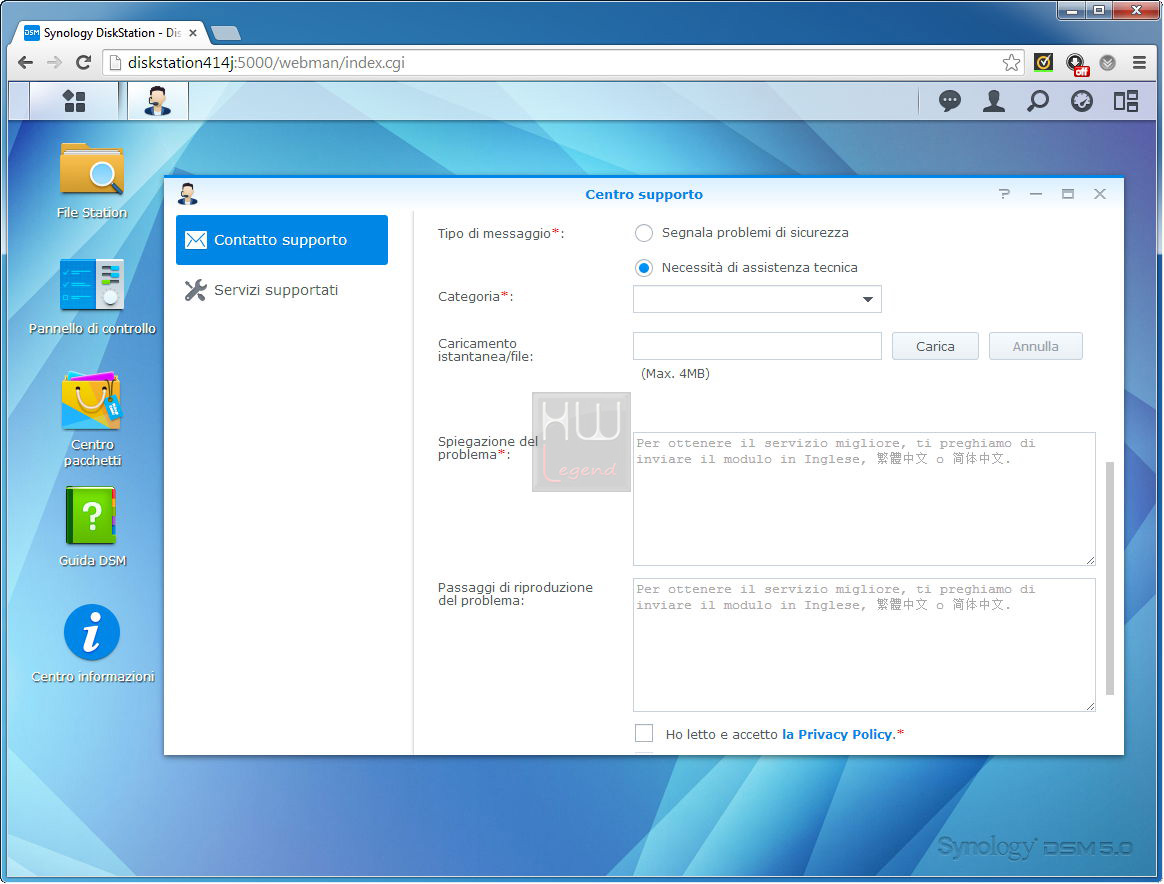Open the pilot view widgets icon
The width and height of the screenshot is (1164, 884).
click(x=1125, y=101)
